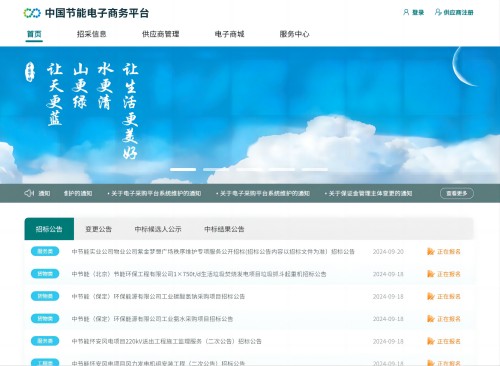Open the 工业碳酸氢钠采购项目招标公告 link
500x366 pixels.
pyautogui.click(x=158, y=296)
